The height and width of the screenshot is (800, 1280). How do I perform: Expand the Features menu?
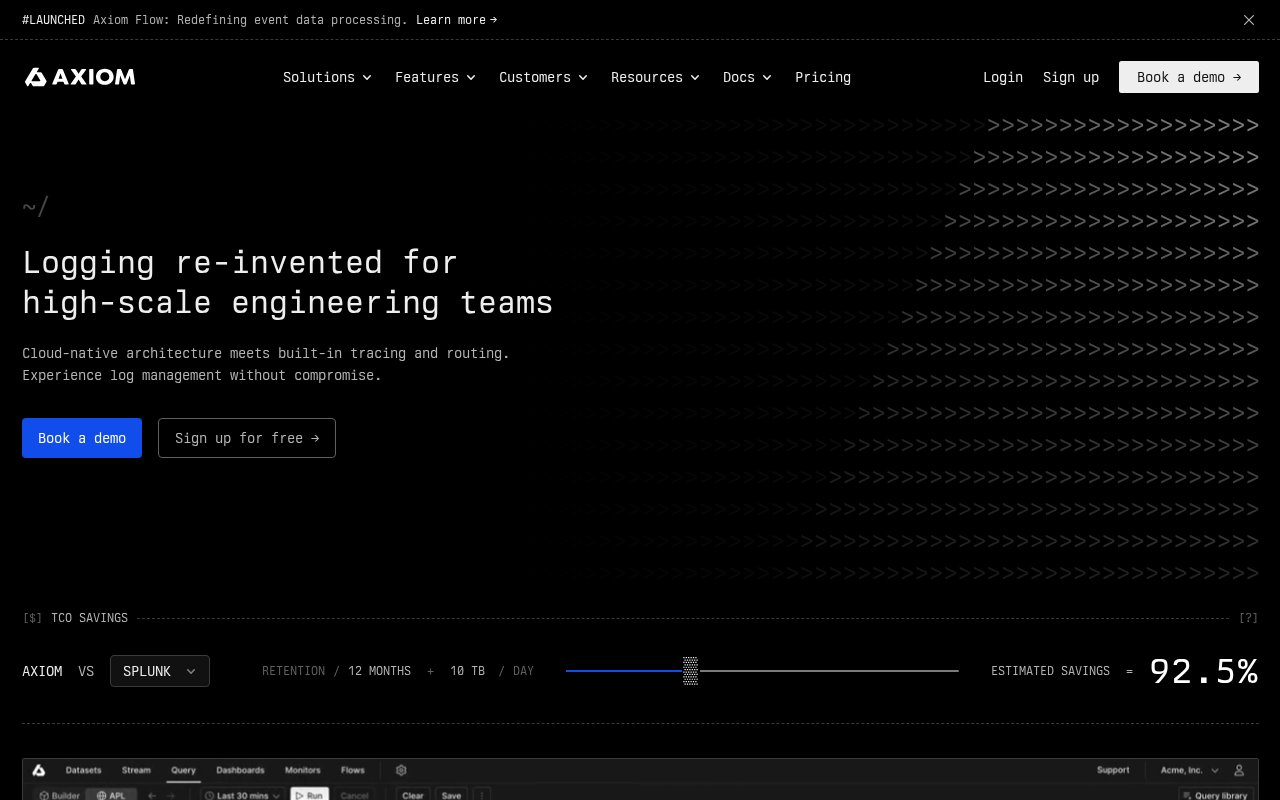(x=435, y=77)
